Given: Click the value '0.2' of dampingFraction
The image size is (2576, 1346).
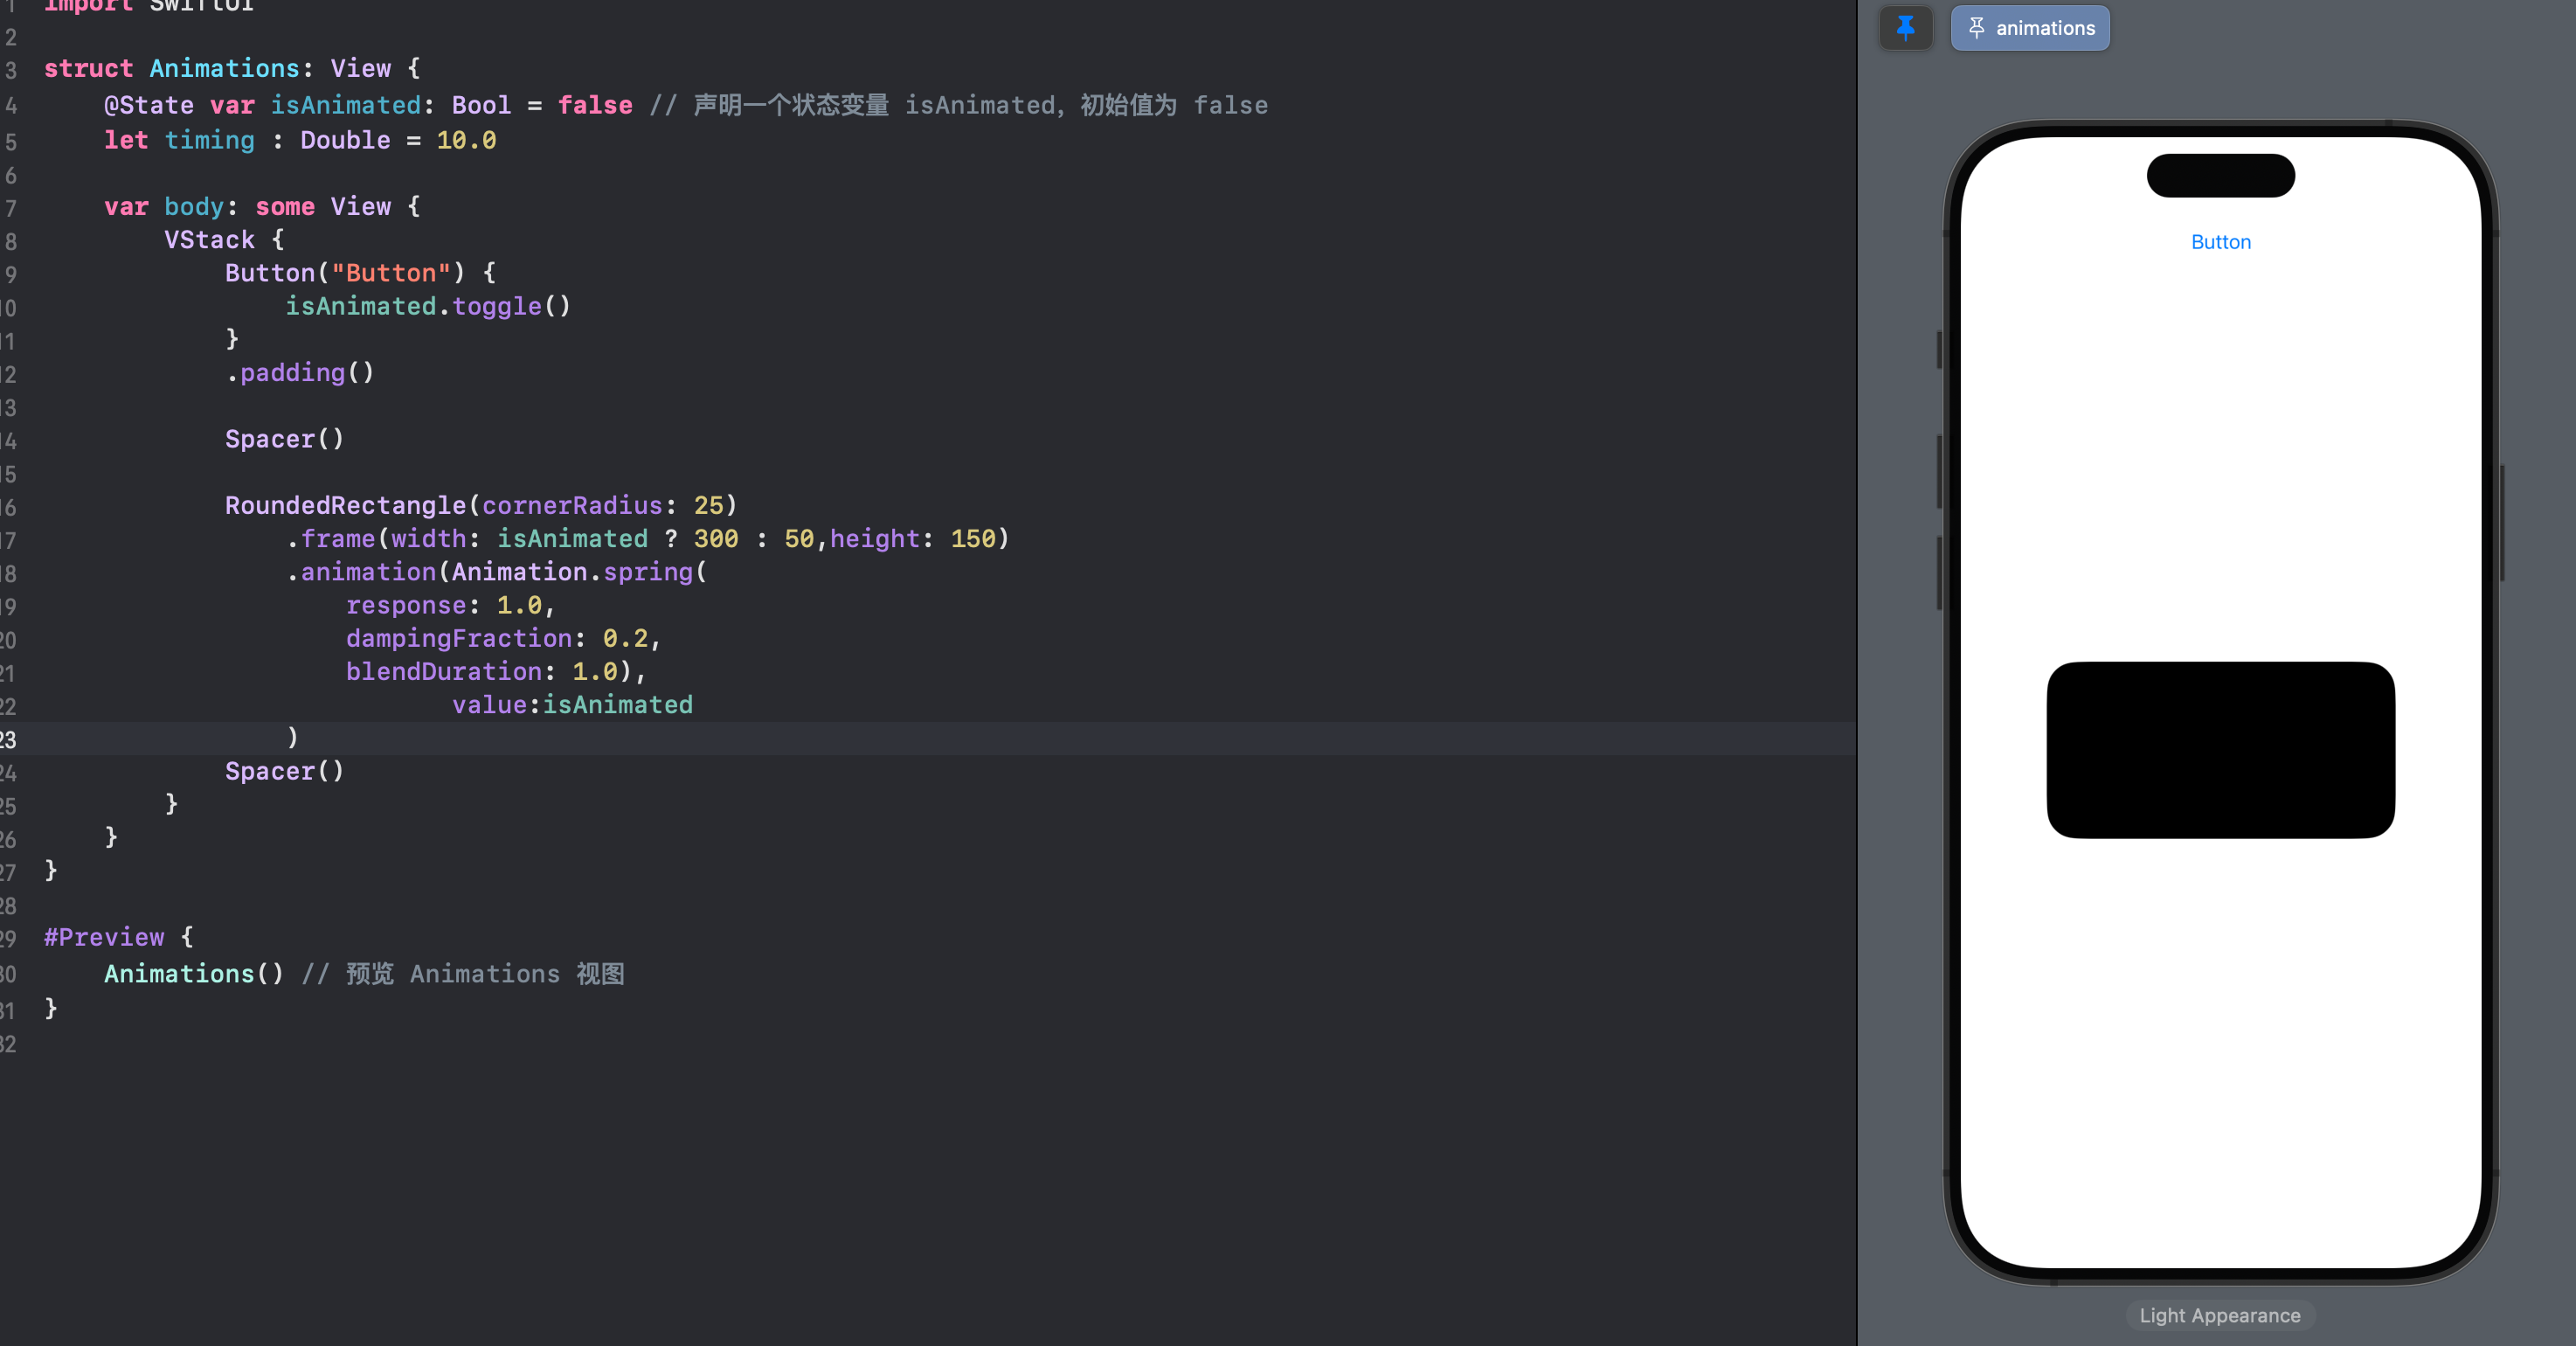Looking at the screenshot, I should click(x=625, y=638).
